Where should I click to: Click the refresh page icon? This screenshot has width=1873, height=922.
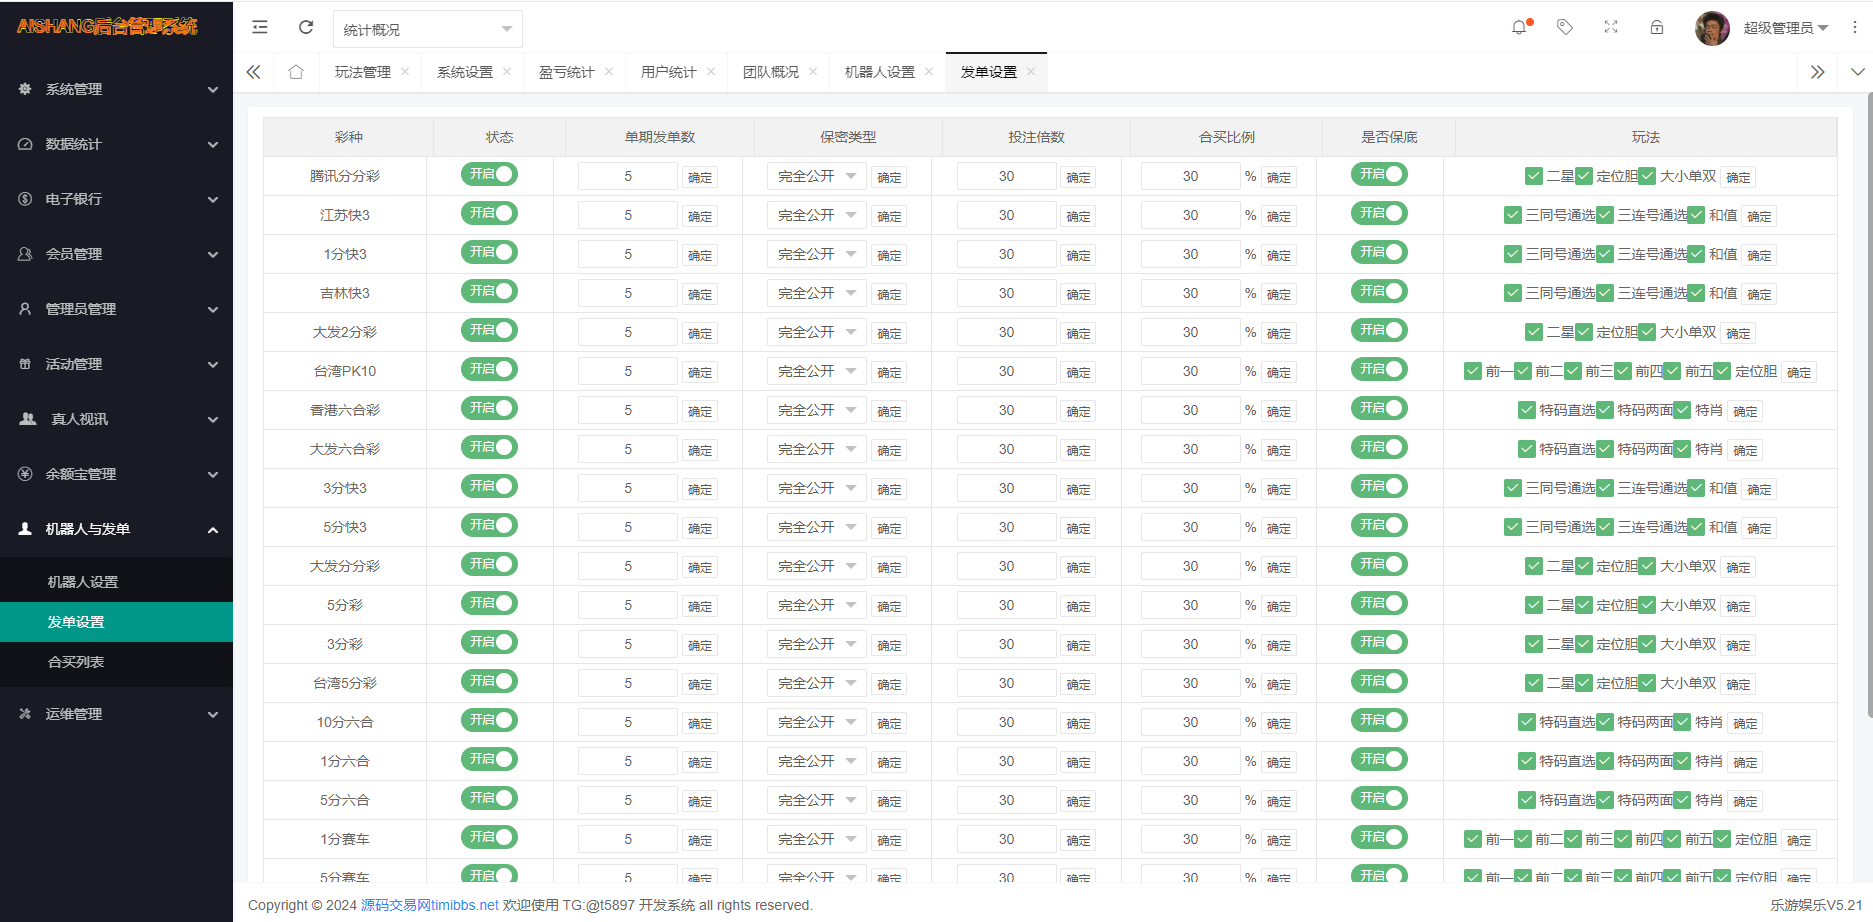pyautogui.click(x=306, y=27)
